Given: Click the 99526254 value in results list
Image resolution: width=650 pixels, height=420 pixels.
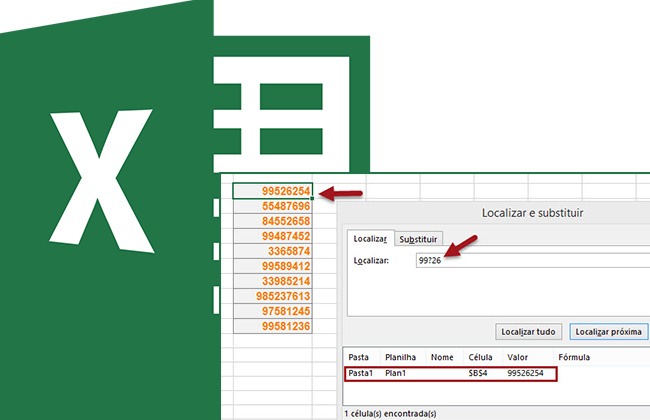Looking at the screenshot, I should 525,373.
